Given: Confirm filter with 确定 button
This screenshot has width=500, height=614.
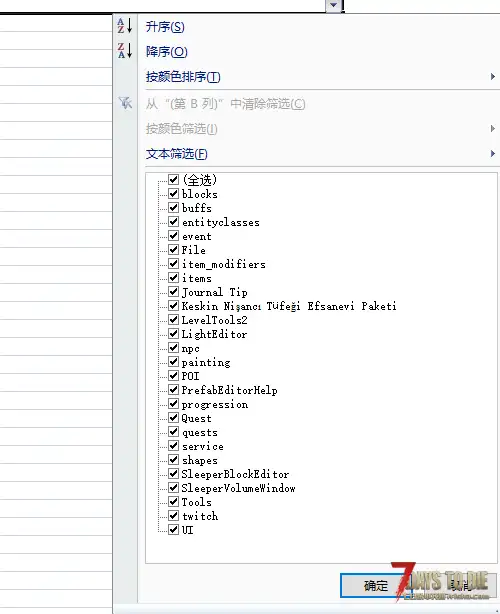Looking at the screenshot, I should [375, 585].
